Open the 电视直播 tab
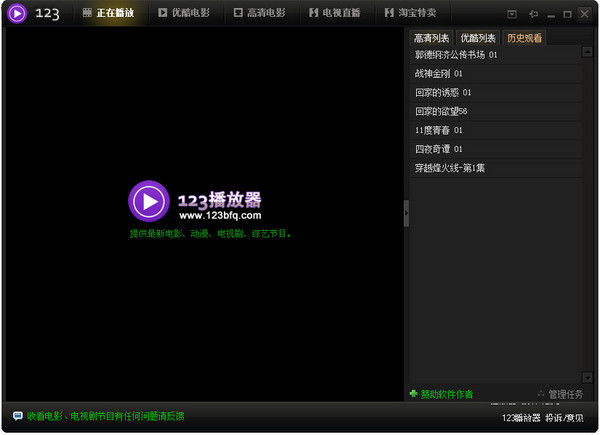This screenshot has height=435, width=600. coord(335,13)
